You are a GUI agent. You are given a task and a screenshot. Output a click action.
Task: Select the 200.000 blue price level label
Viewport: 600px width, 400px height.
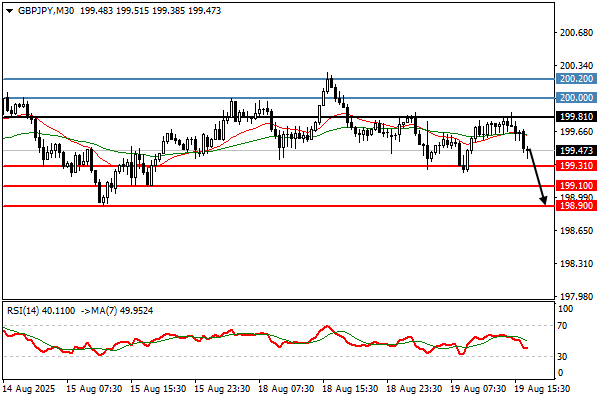tap(576, 98)
